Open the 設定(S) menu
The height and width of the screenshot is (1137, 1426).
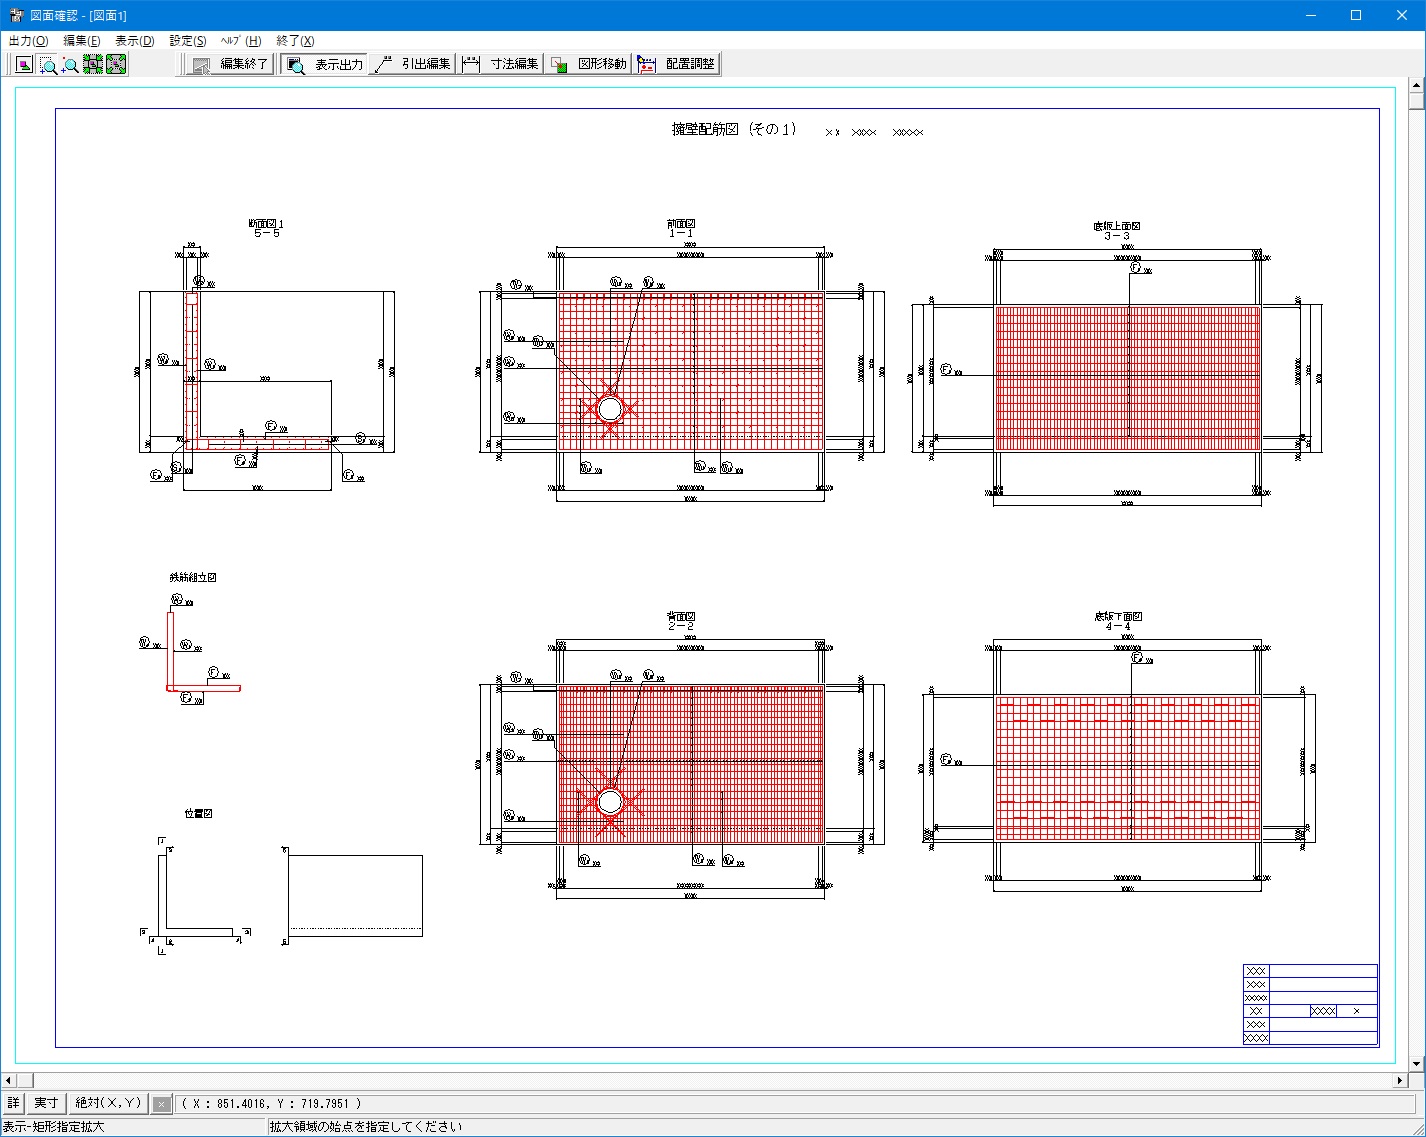tap(187, 41)
